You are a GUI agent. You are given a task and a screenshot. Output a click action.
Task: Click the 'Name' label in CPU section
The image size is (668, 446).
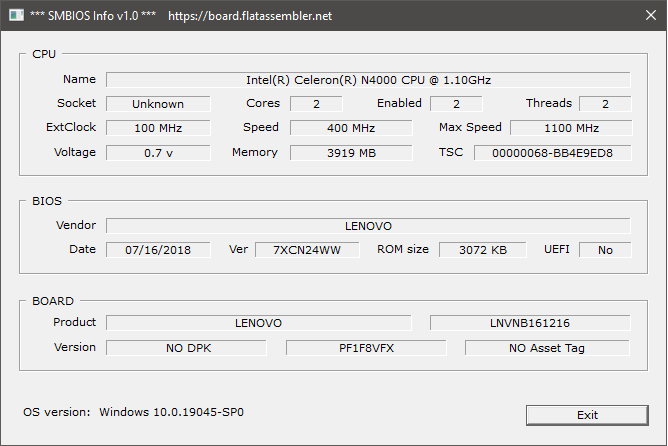(79, 79)
